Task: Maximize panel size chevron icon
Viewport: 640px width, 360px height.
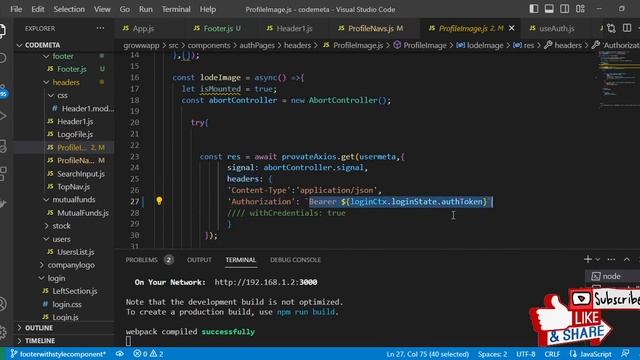Action: click(x=627, y=260)
